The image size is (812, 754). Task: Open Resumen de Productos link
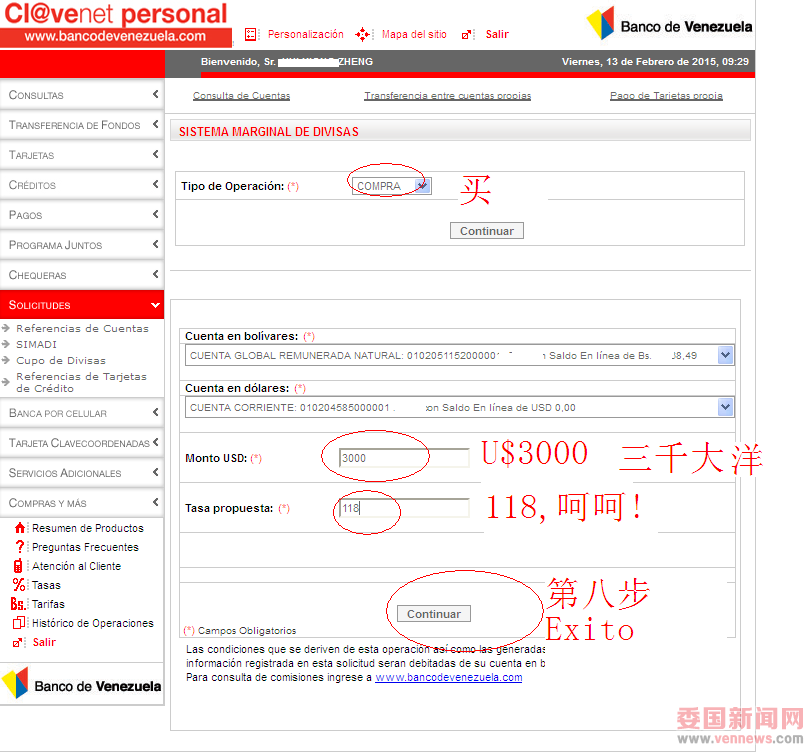coord(88,528)
